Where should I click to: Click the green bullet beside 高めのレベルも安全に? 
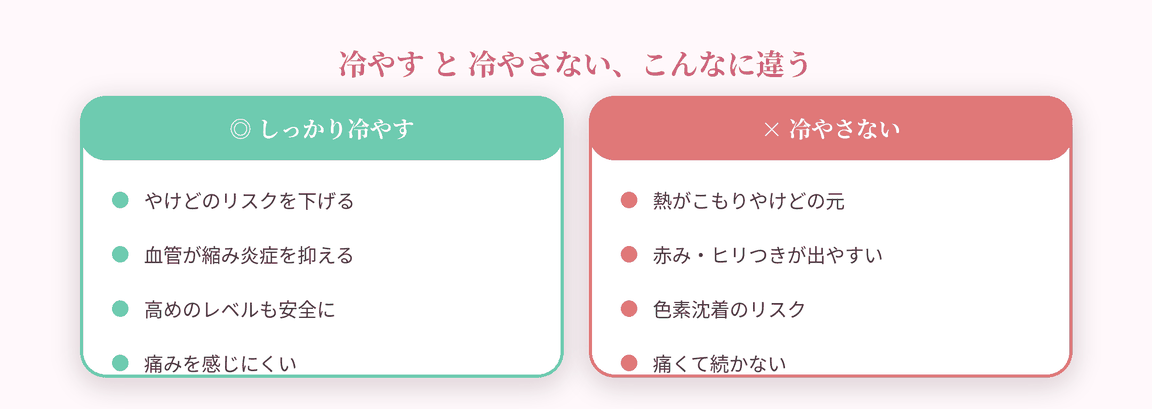120,308
